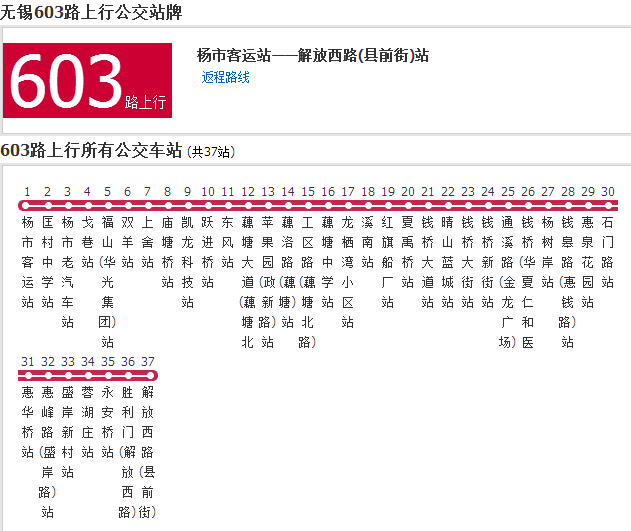Click the station count 共37站
Viewport: 631px width, 531px height.
[211, 152]
